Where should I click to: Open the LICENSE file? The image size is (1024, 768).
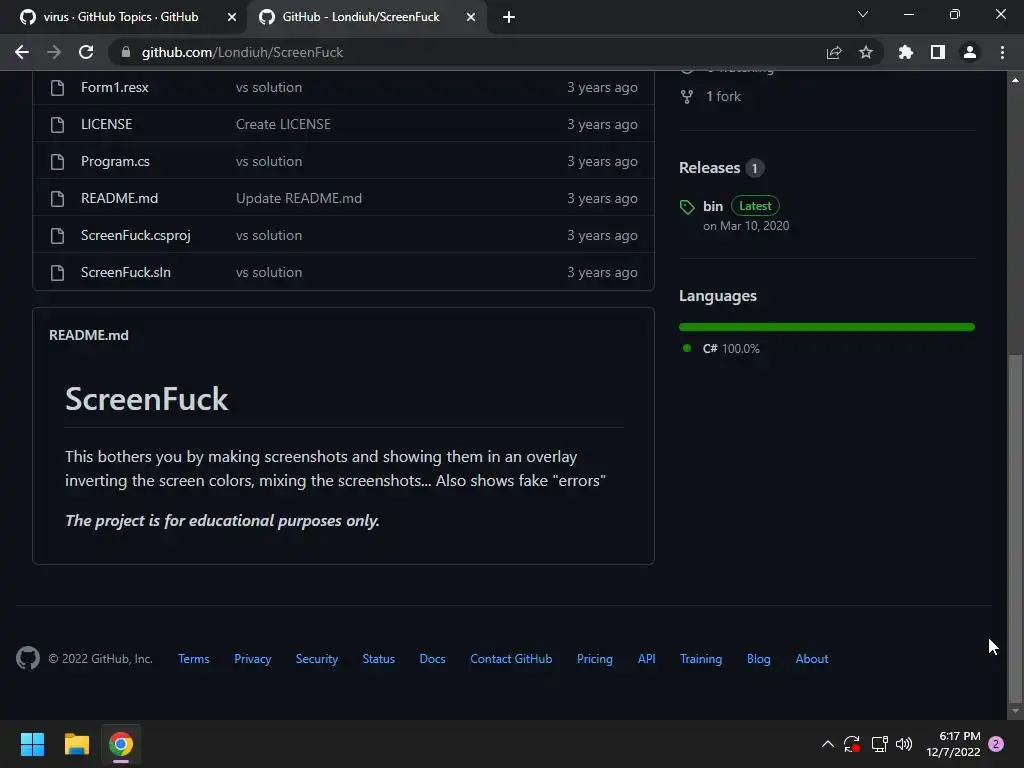[106, 124]
